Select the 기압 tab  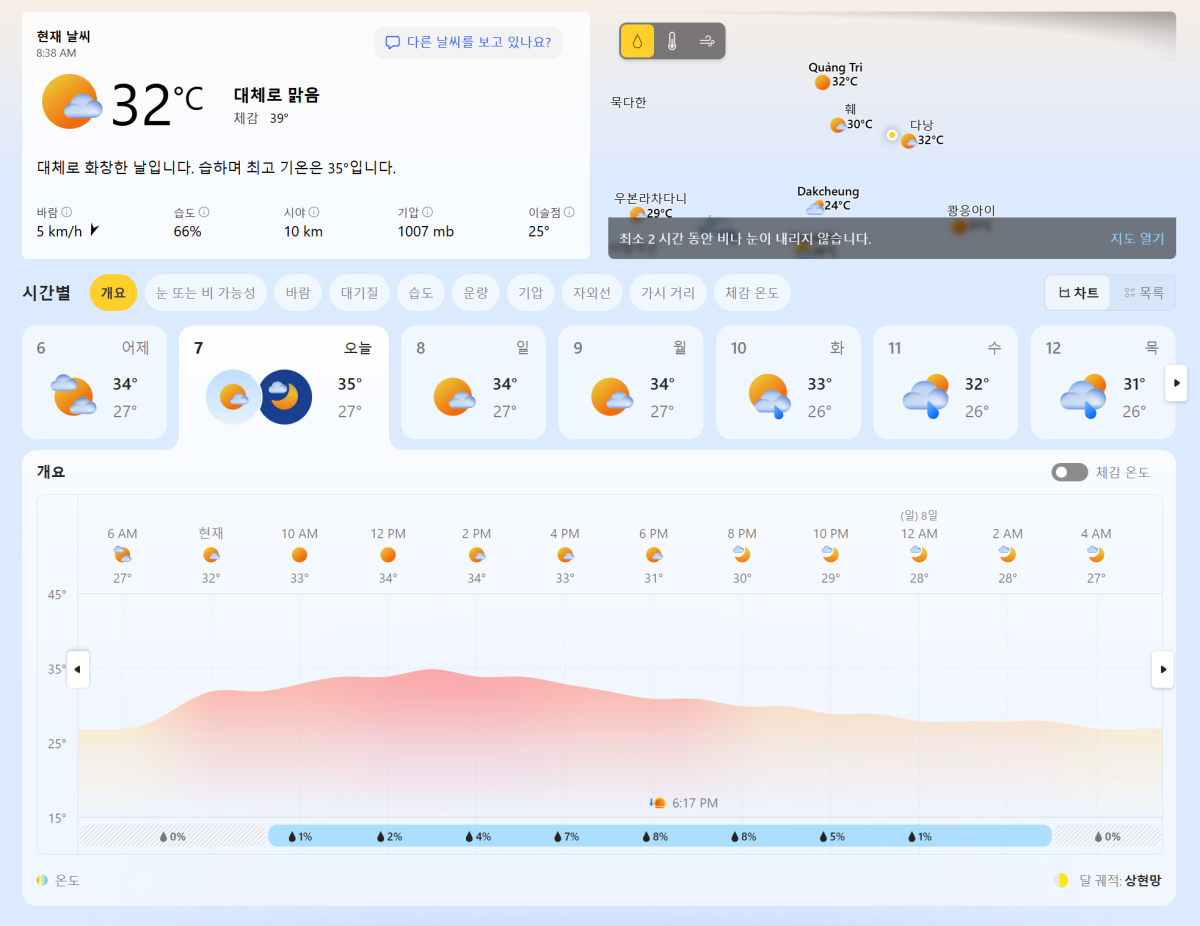530,293
